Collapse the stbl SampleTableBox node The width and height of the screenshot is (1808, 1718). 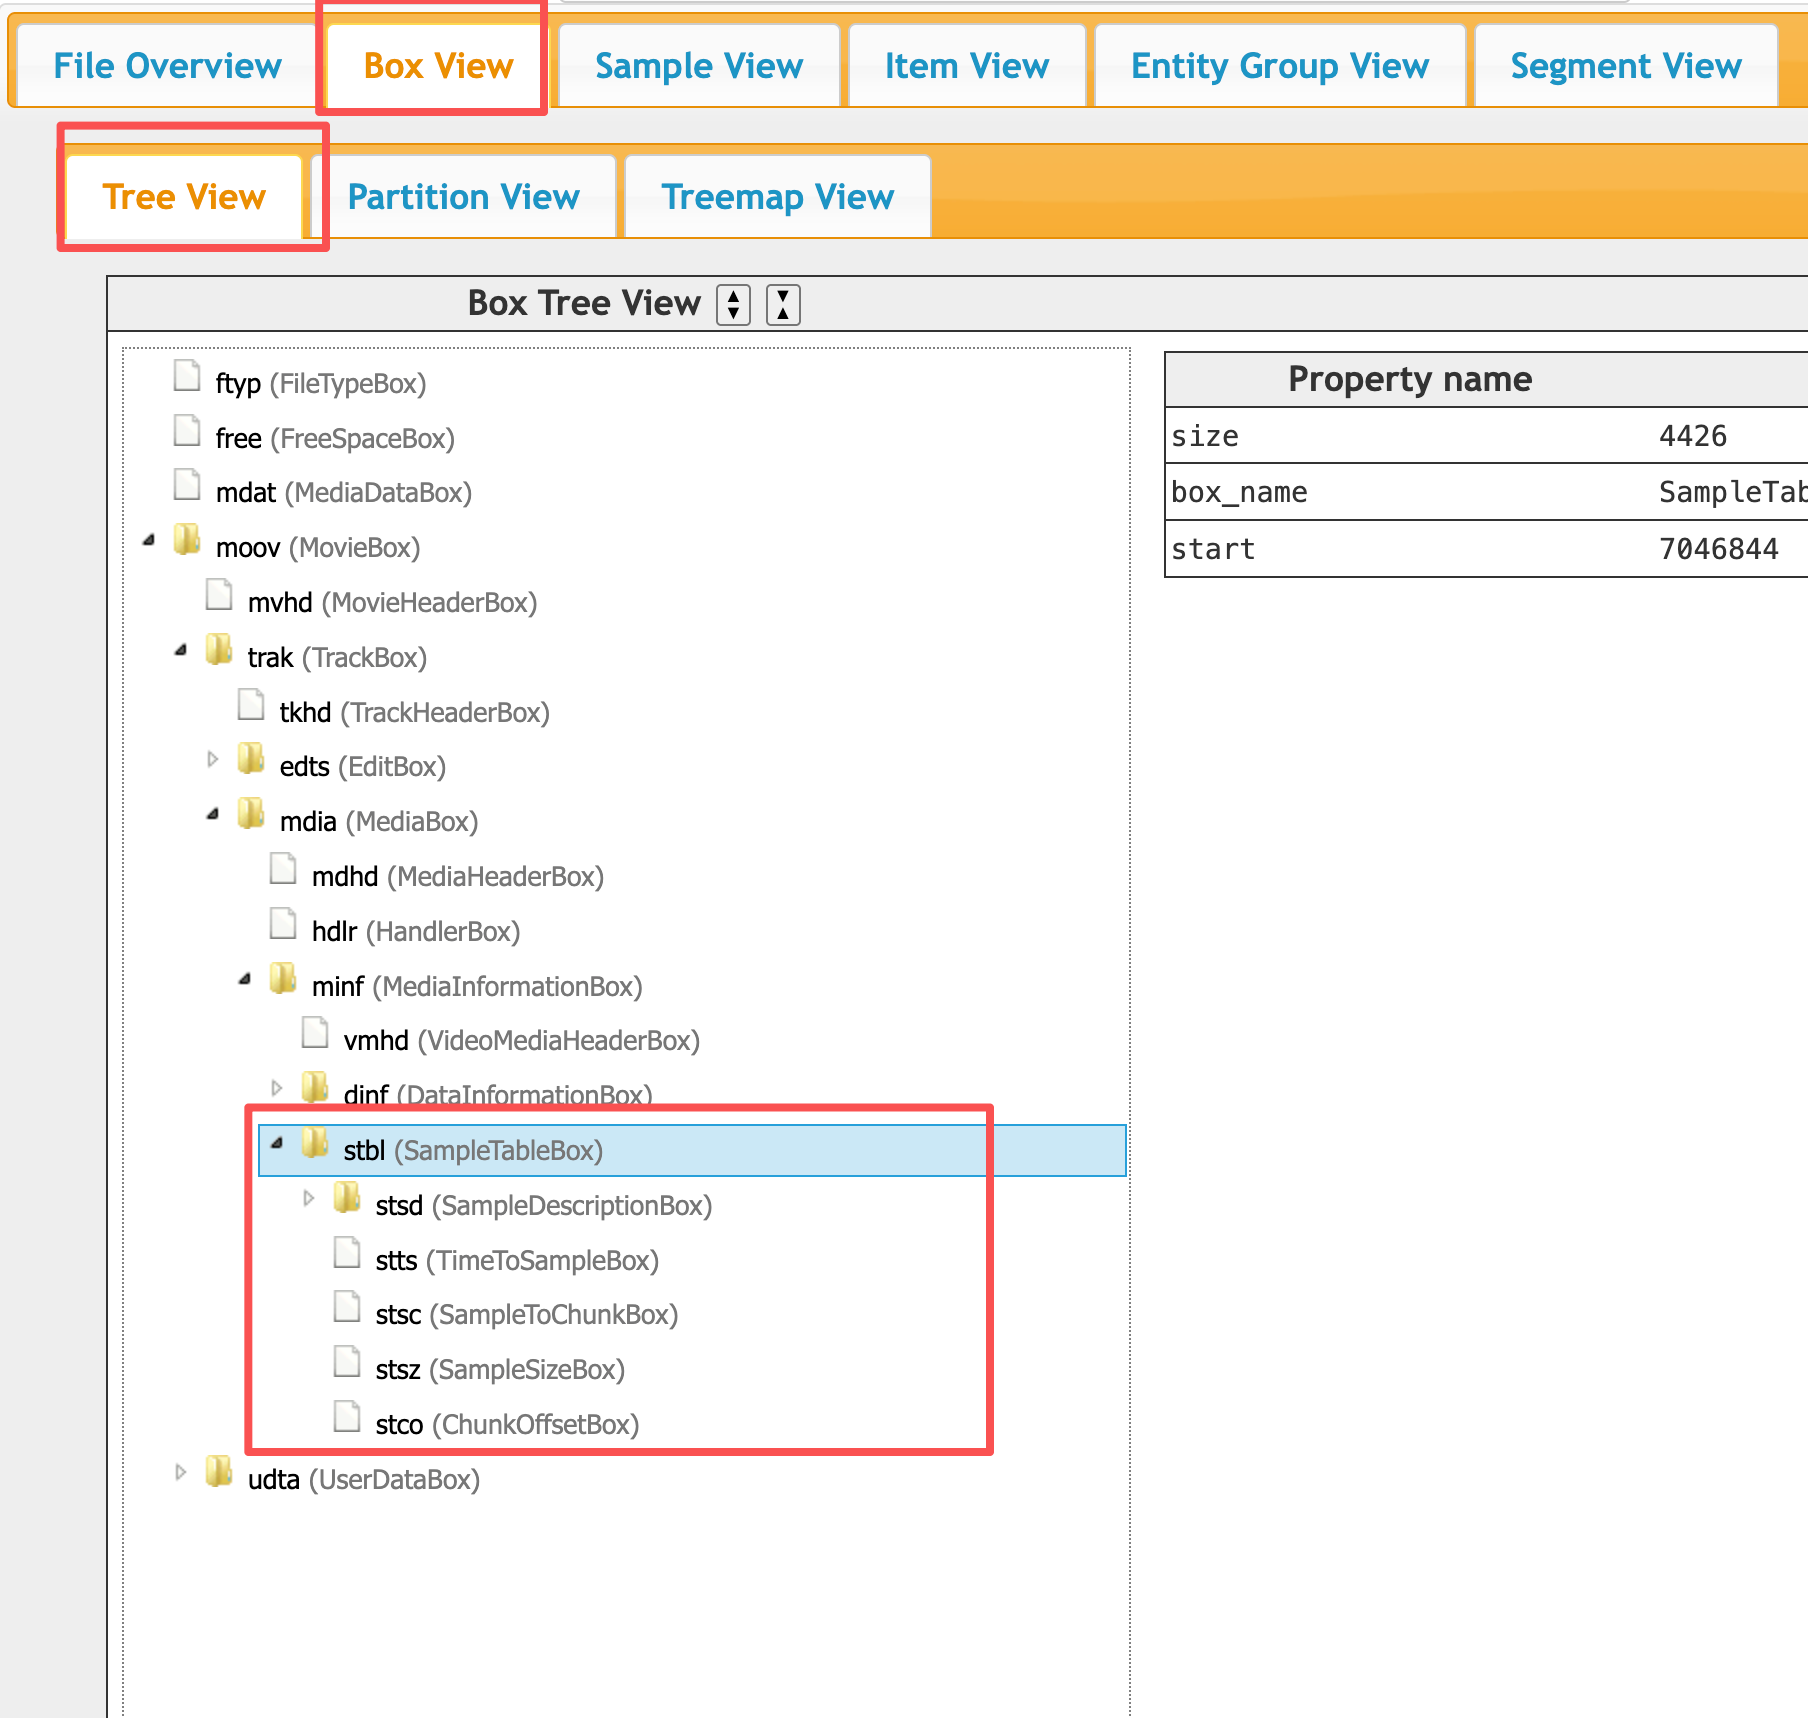pos(277,1143)
